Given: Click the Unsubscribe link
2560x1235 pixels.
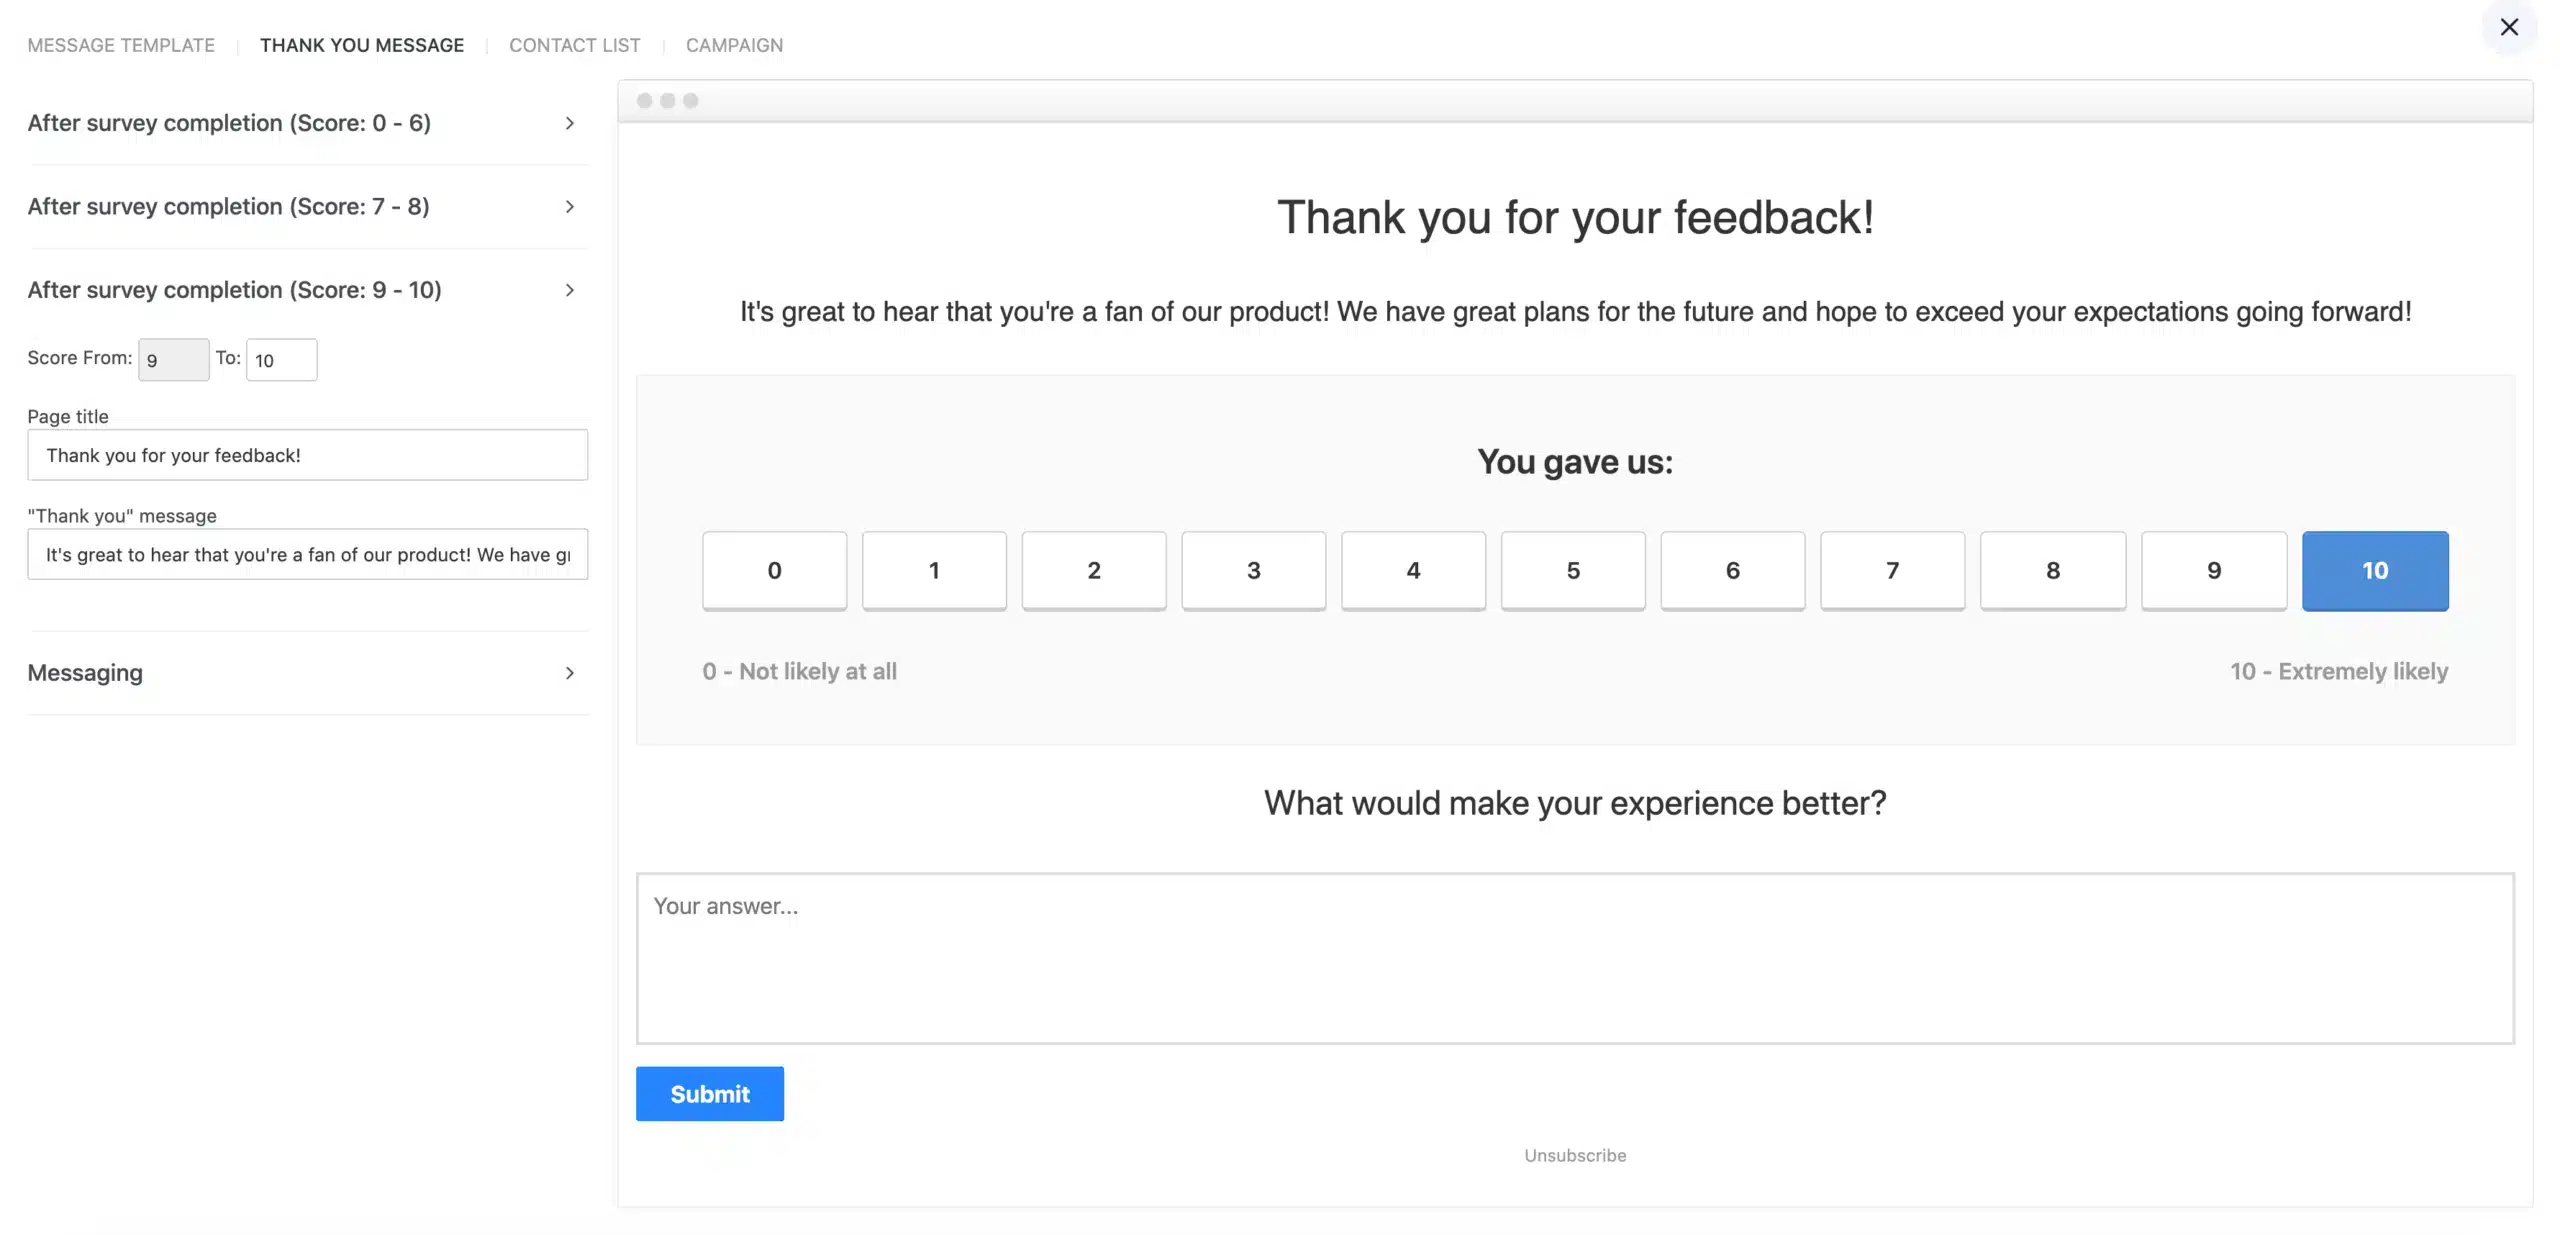Looking at the screenshot, I should click(1575, 1155).
